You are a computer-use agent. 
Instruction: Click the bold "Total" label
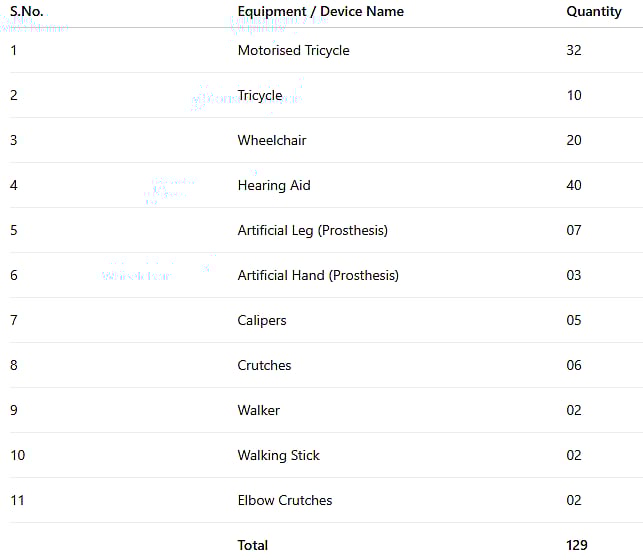tap(252, 545)
